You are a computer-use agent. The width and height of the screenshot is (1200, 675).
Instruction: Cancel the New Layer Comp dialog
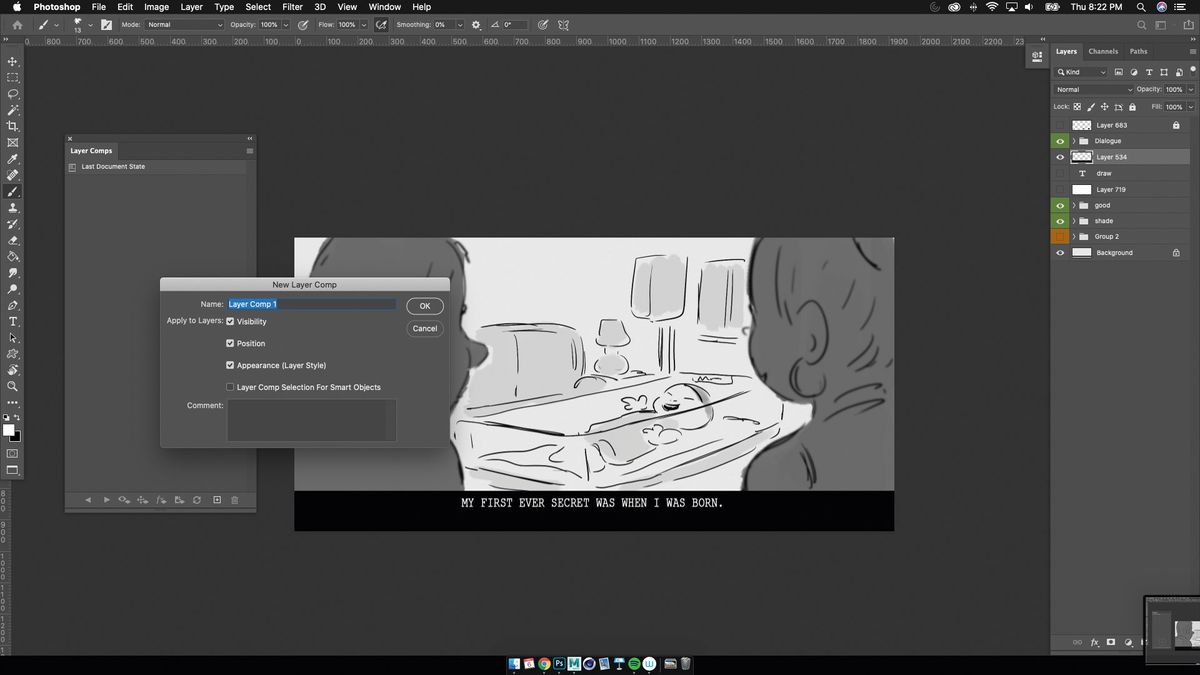point(424,328)
